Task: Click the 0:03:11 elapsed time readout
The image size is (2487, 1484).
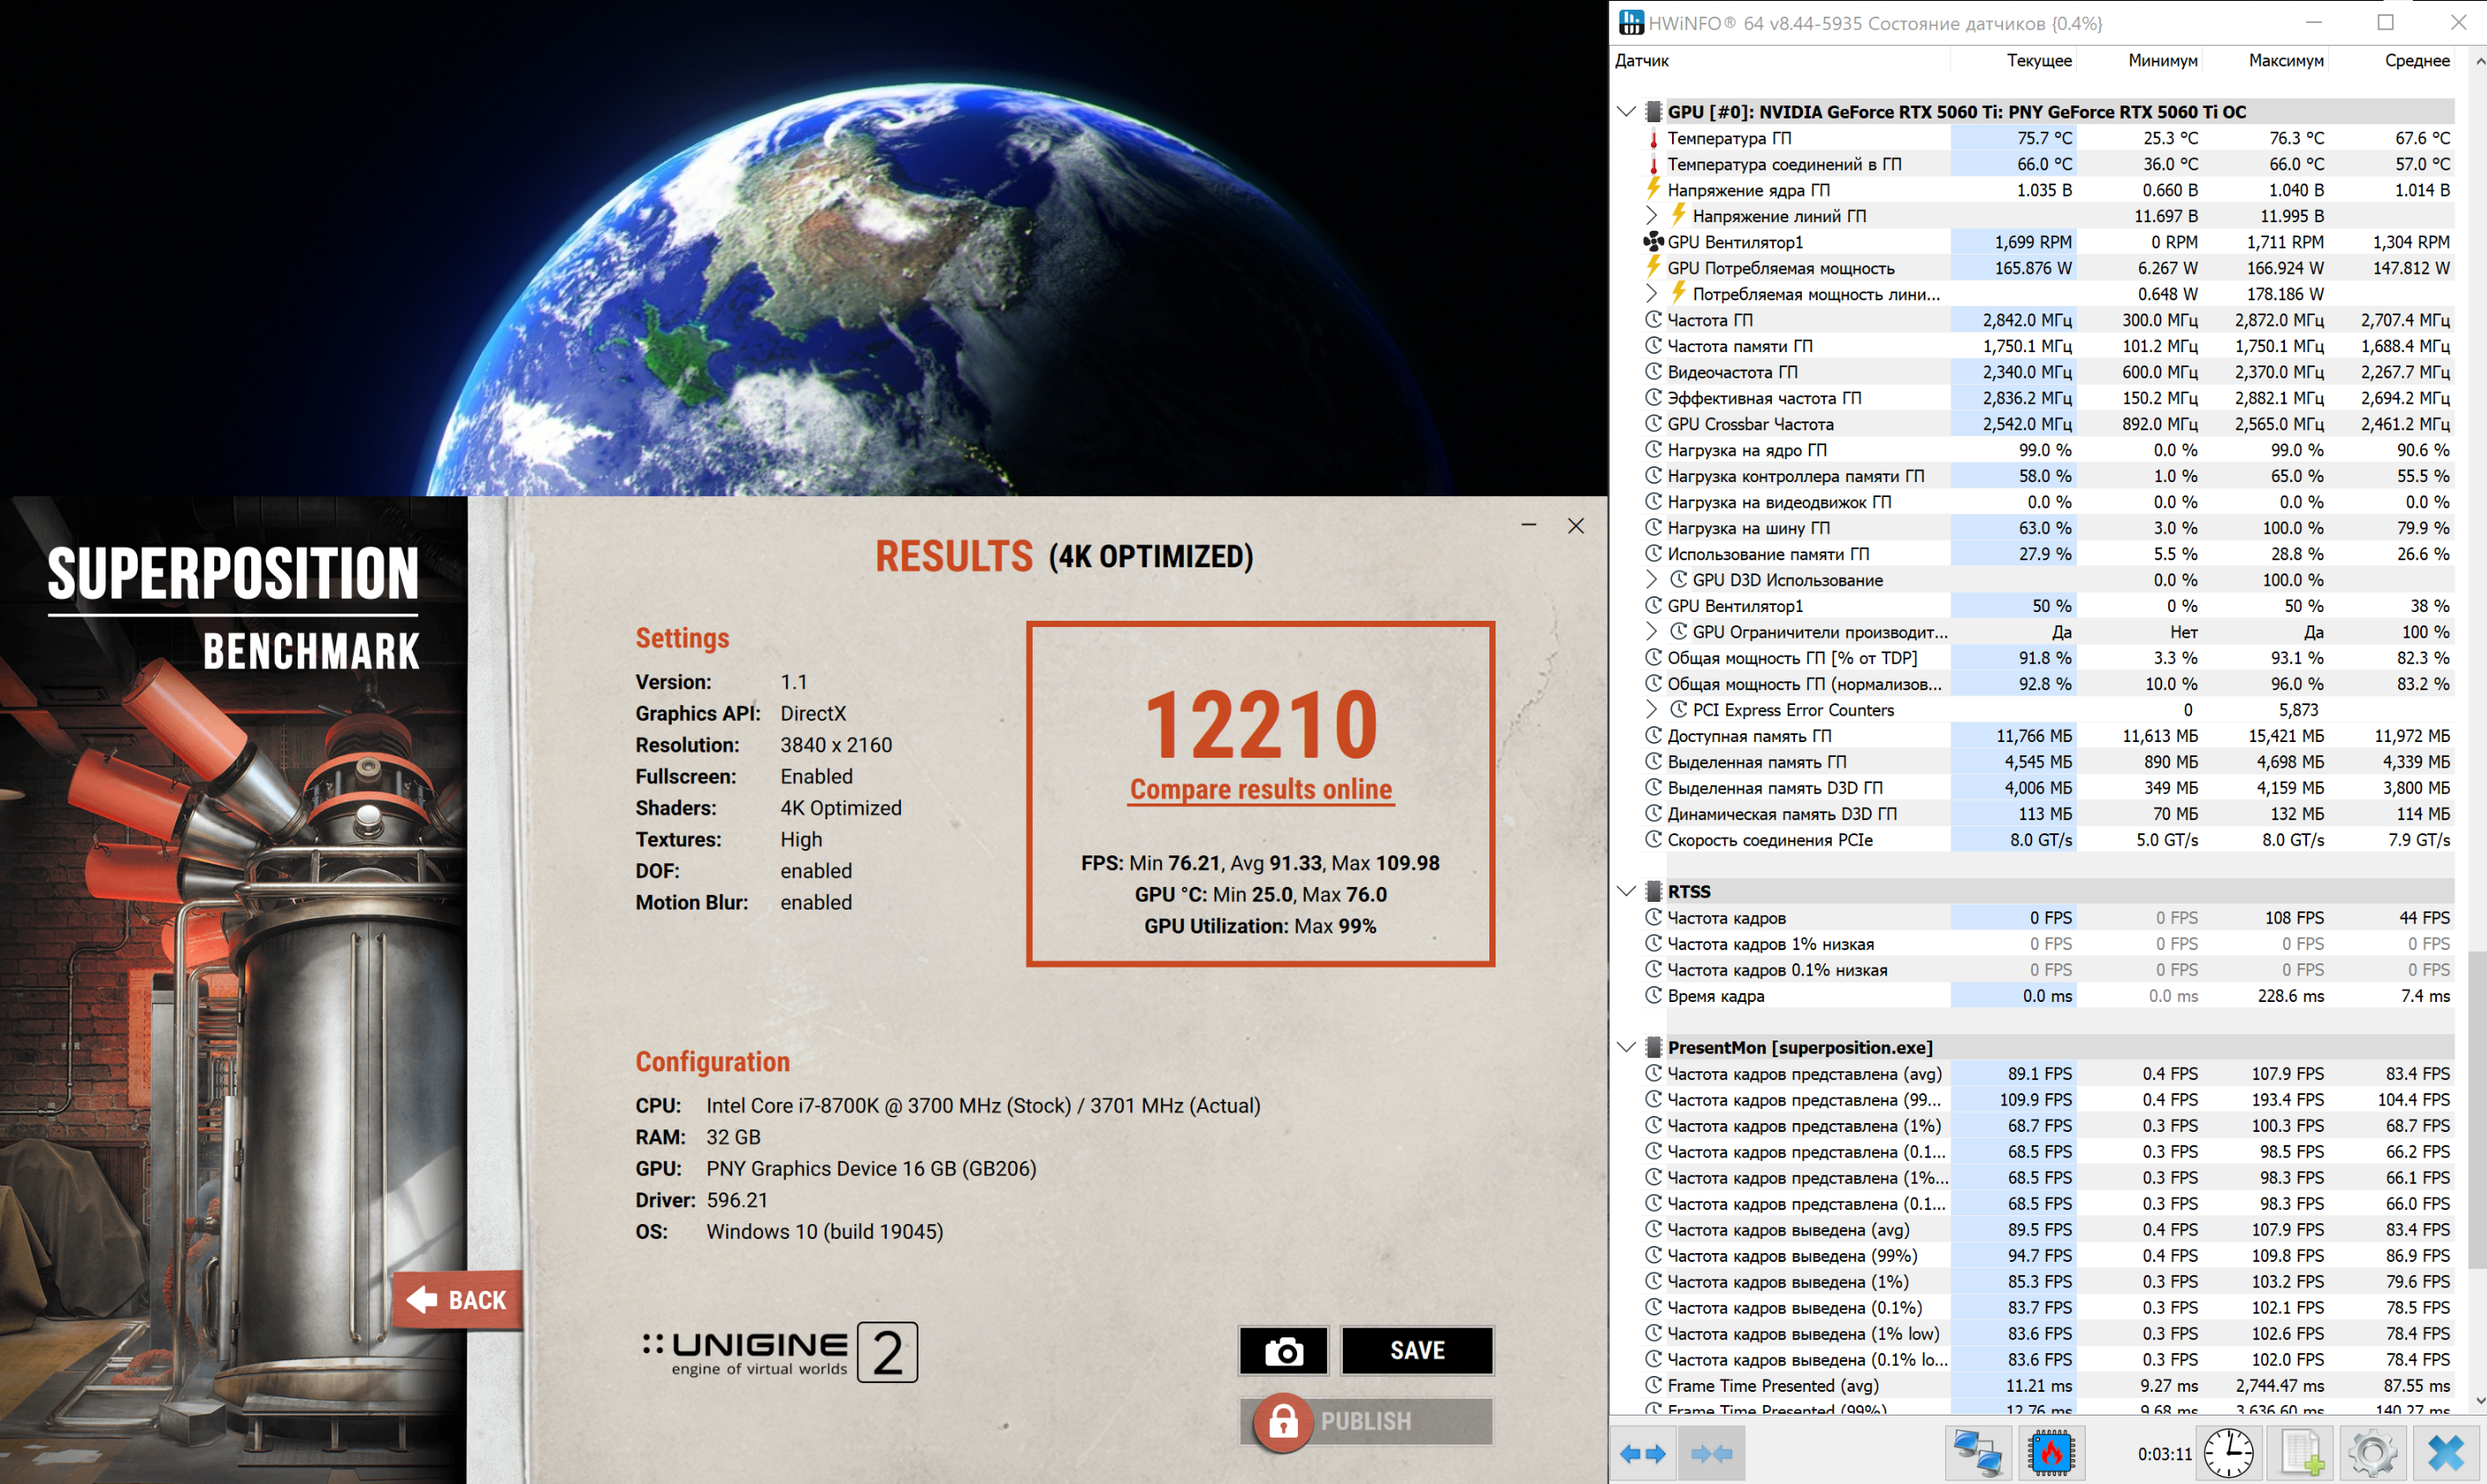Action: 2164,1454
